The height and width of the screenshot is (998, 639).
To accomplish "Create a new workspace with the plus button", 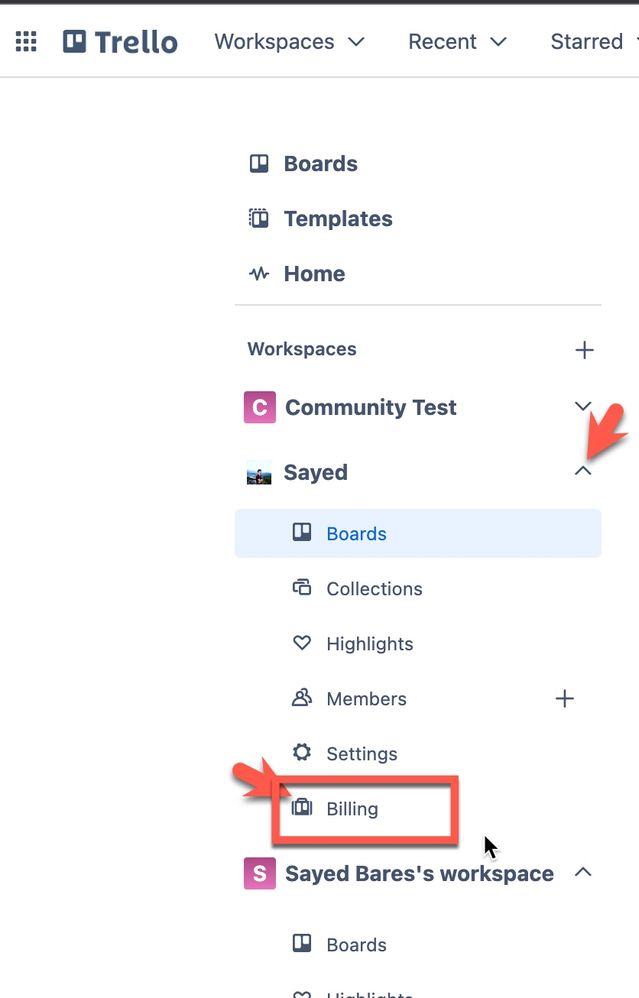I will click(584, 349).
